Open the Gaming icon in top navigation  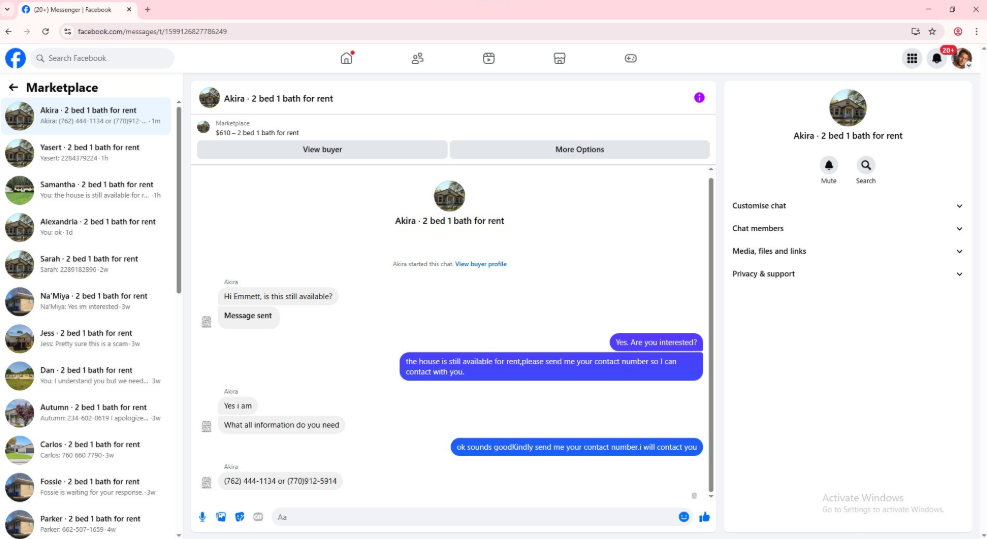(x=630, y=58)
